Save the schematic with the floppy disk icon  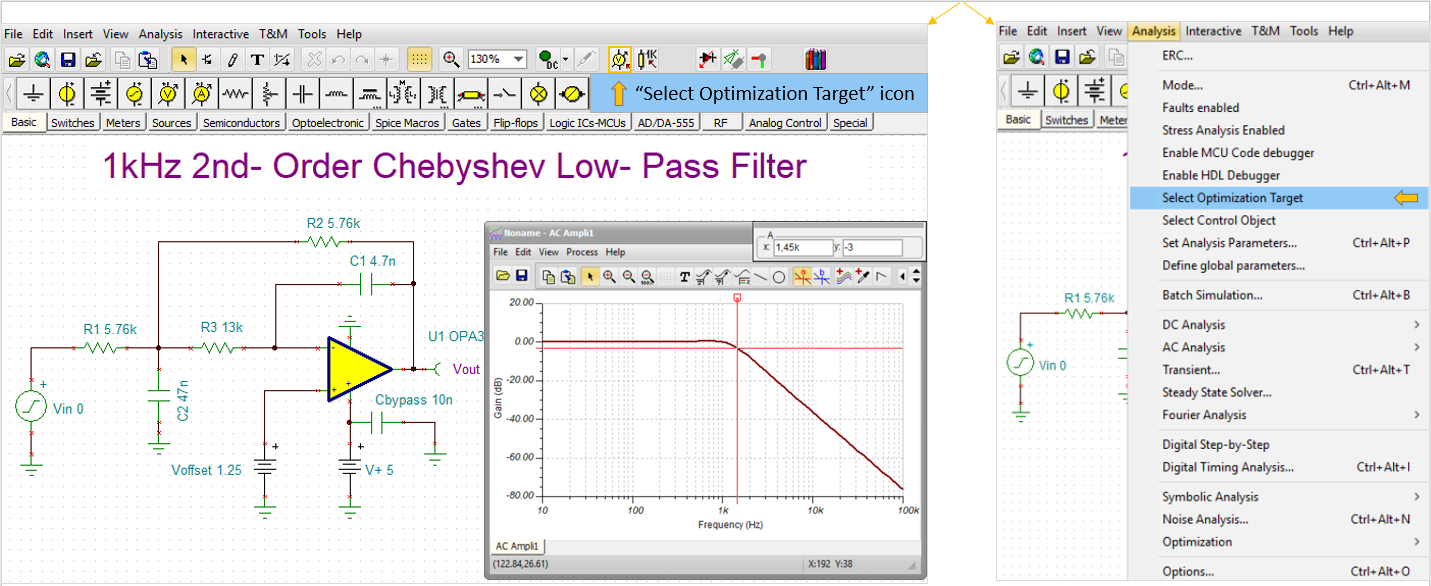68,59
